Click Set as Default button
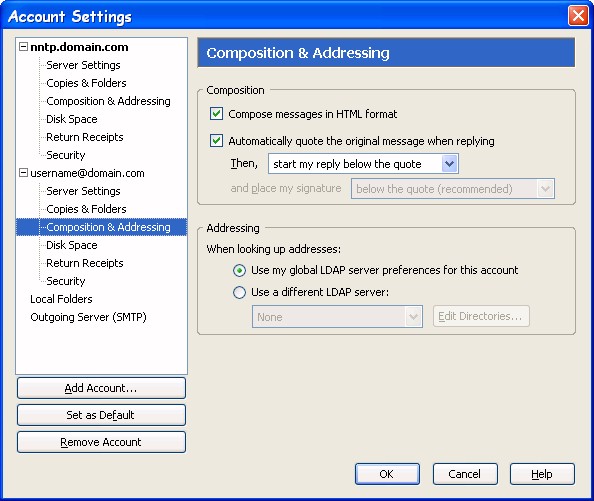 101,415
